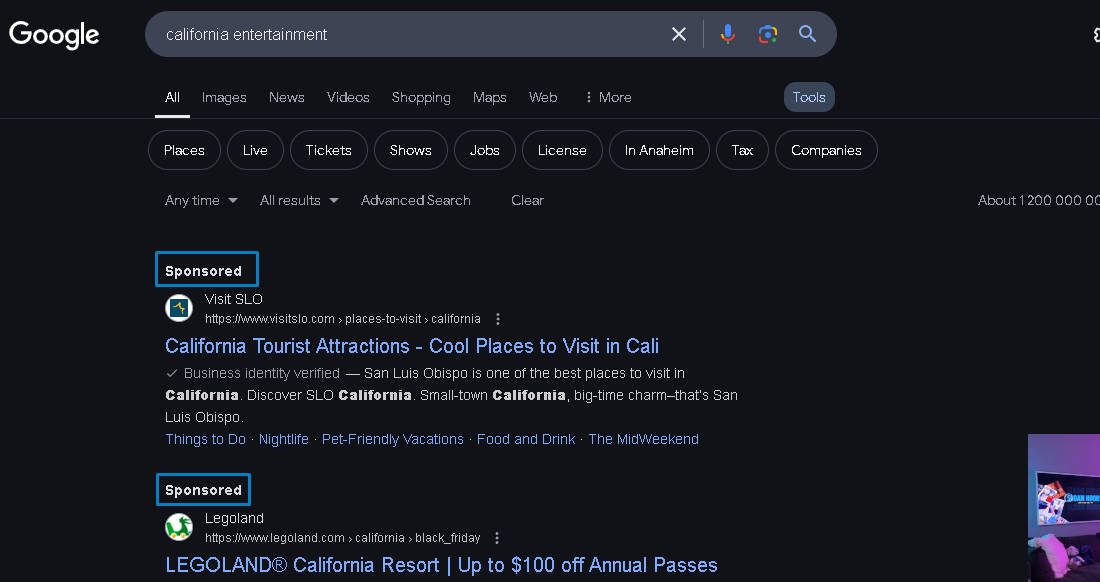This screenshot has width=1100, height=582.
Task: Open the Nightlife sitelink
Action: coord(283,440)
